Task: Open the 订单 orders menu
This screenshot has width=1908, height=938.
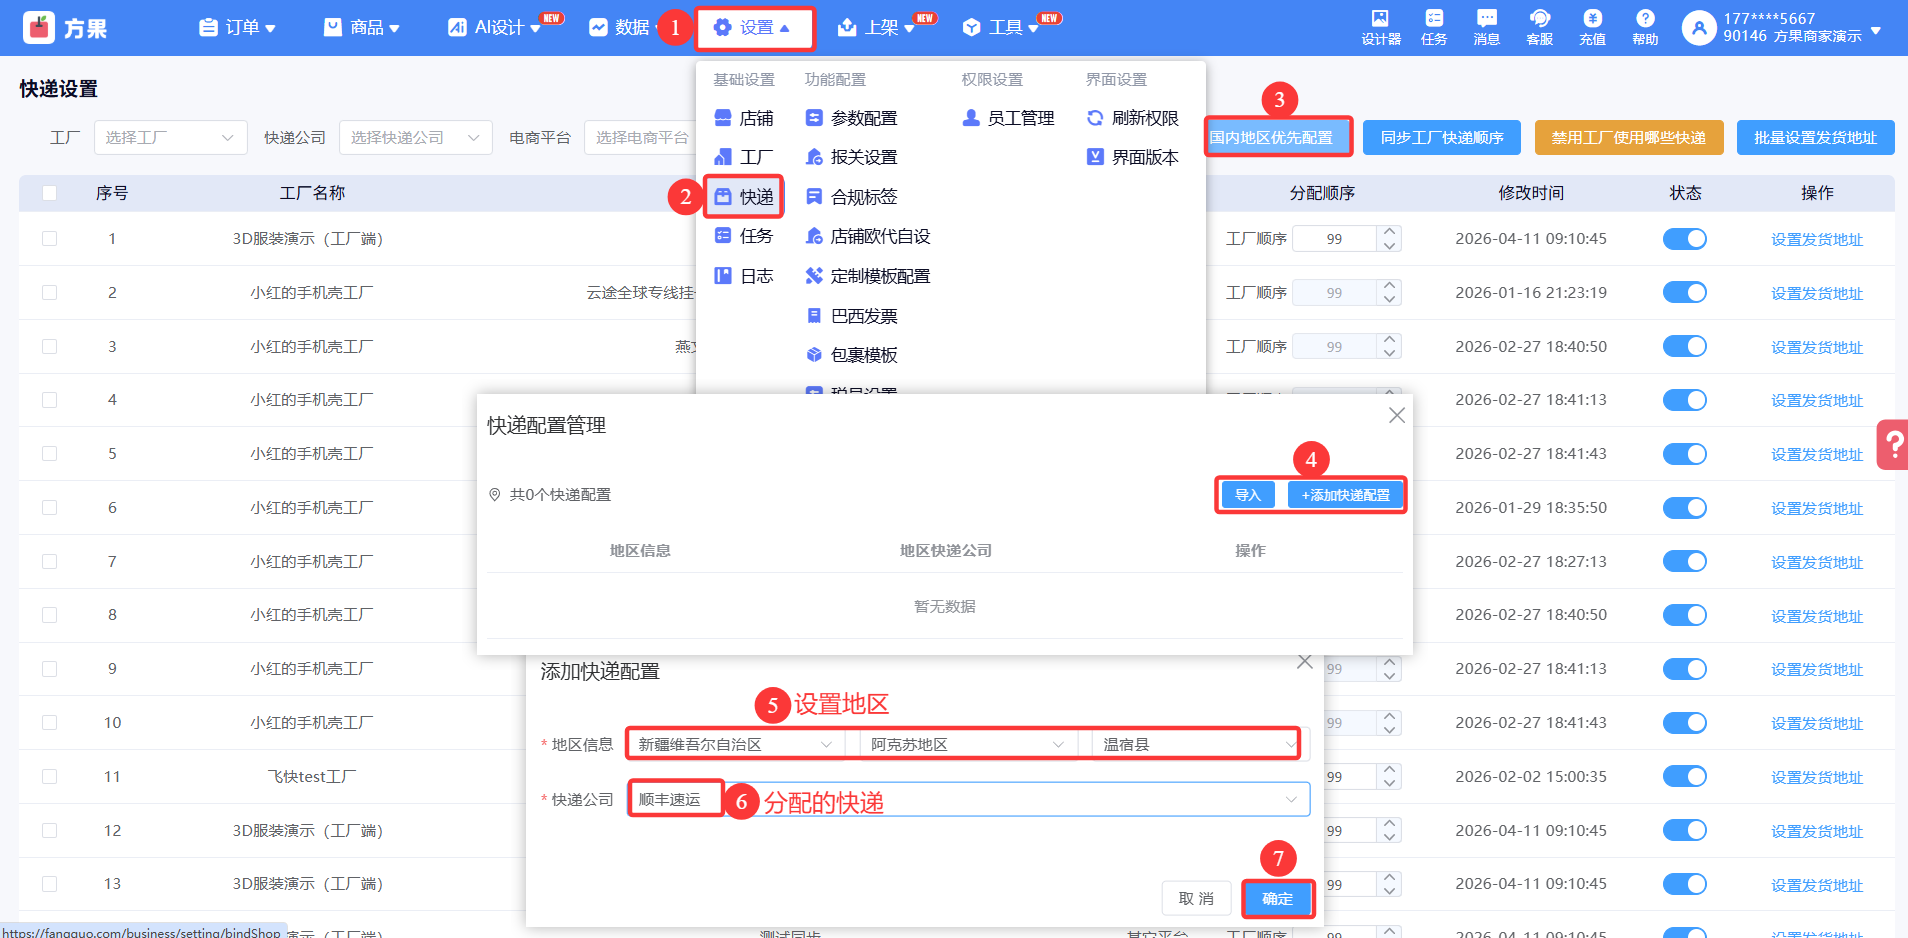Action: [237, 28]
